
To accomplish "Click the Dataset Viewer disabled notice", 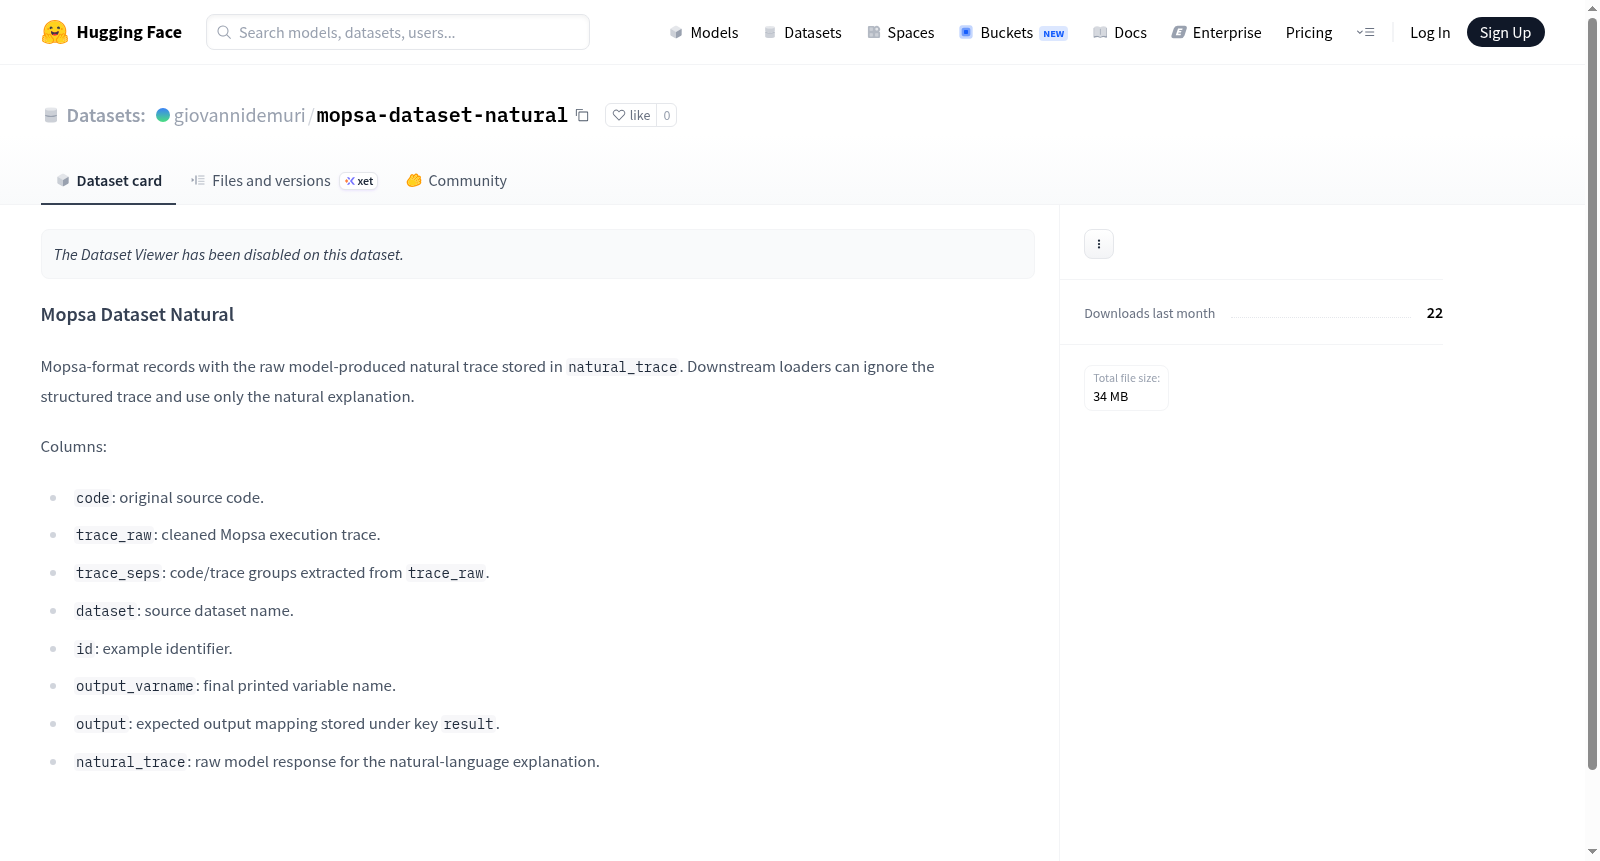I will pyautogui.click(x=538, y=254).
